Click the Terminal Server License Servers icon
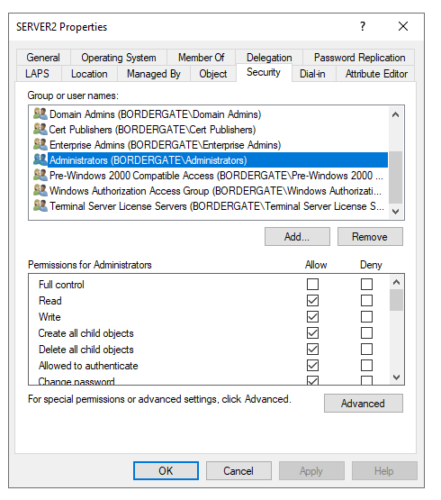 click(x=40, y=206)
